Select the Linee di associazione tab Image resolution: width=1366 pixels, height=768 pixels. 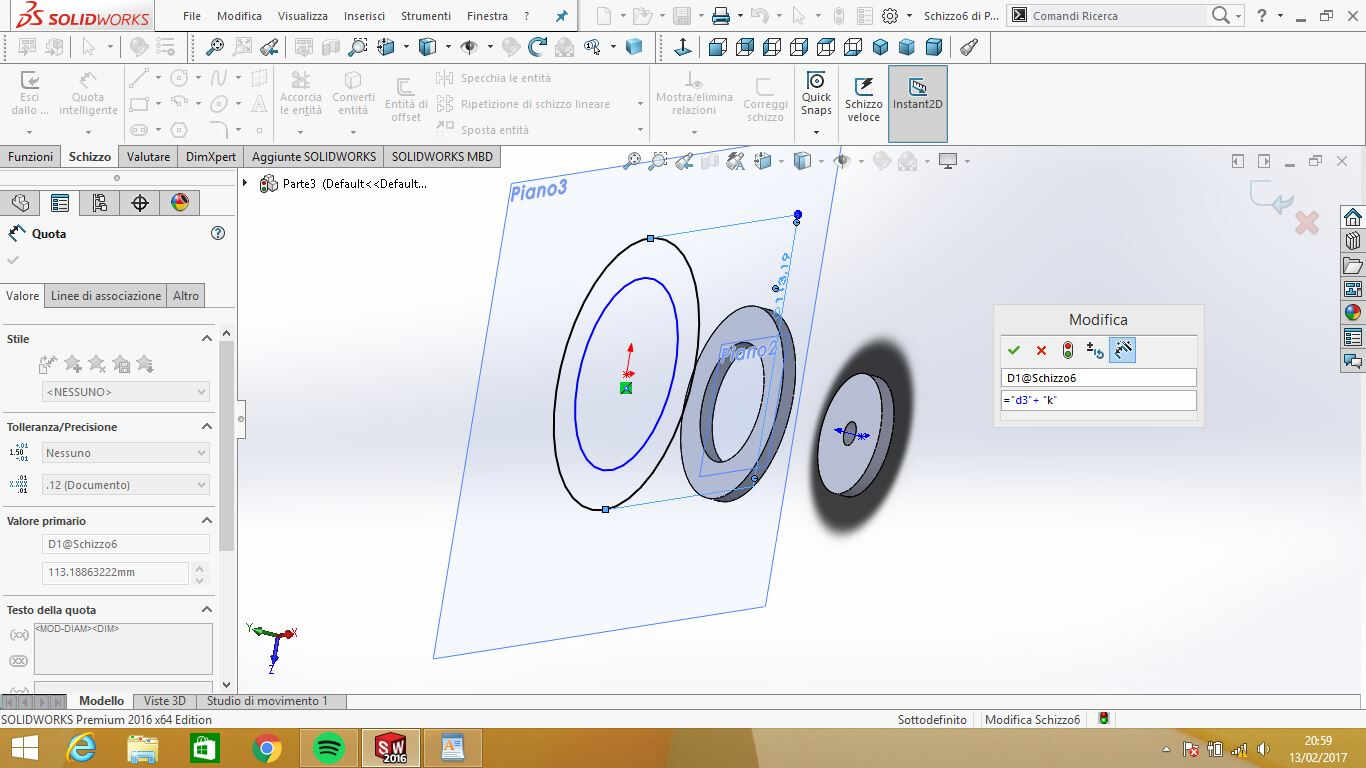coord(106,295)
